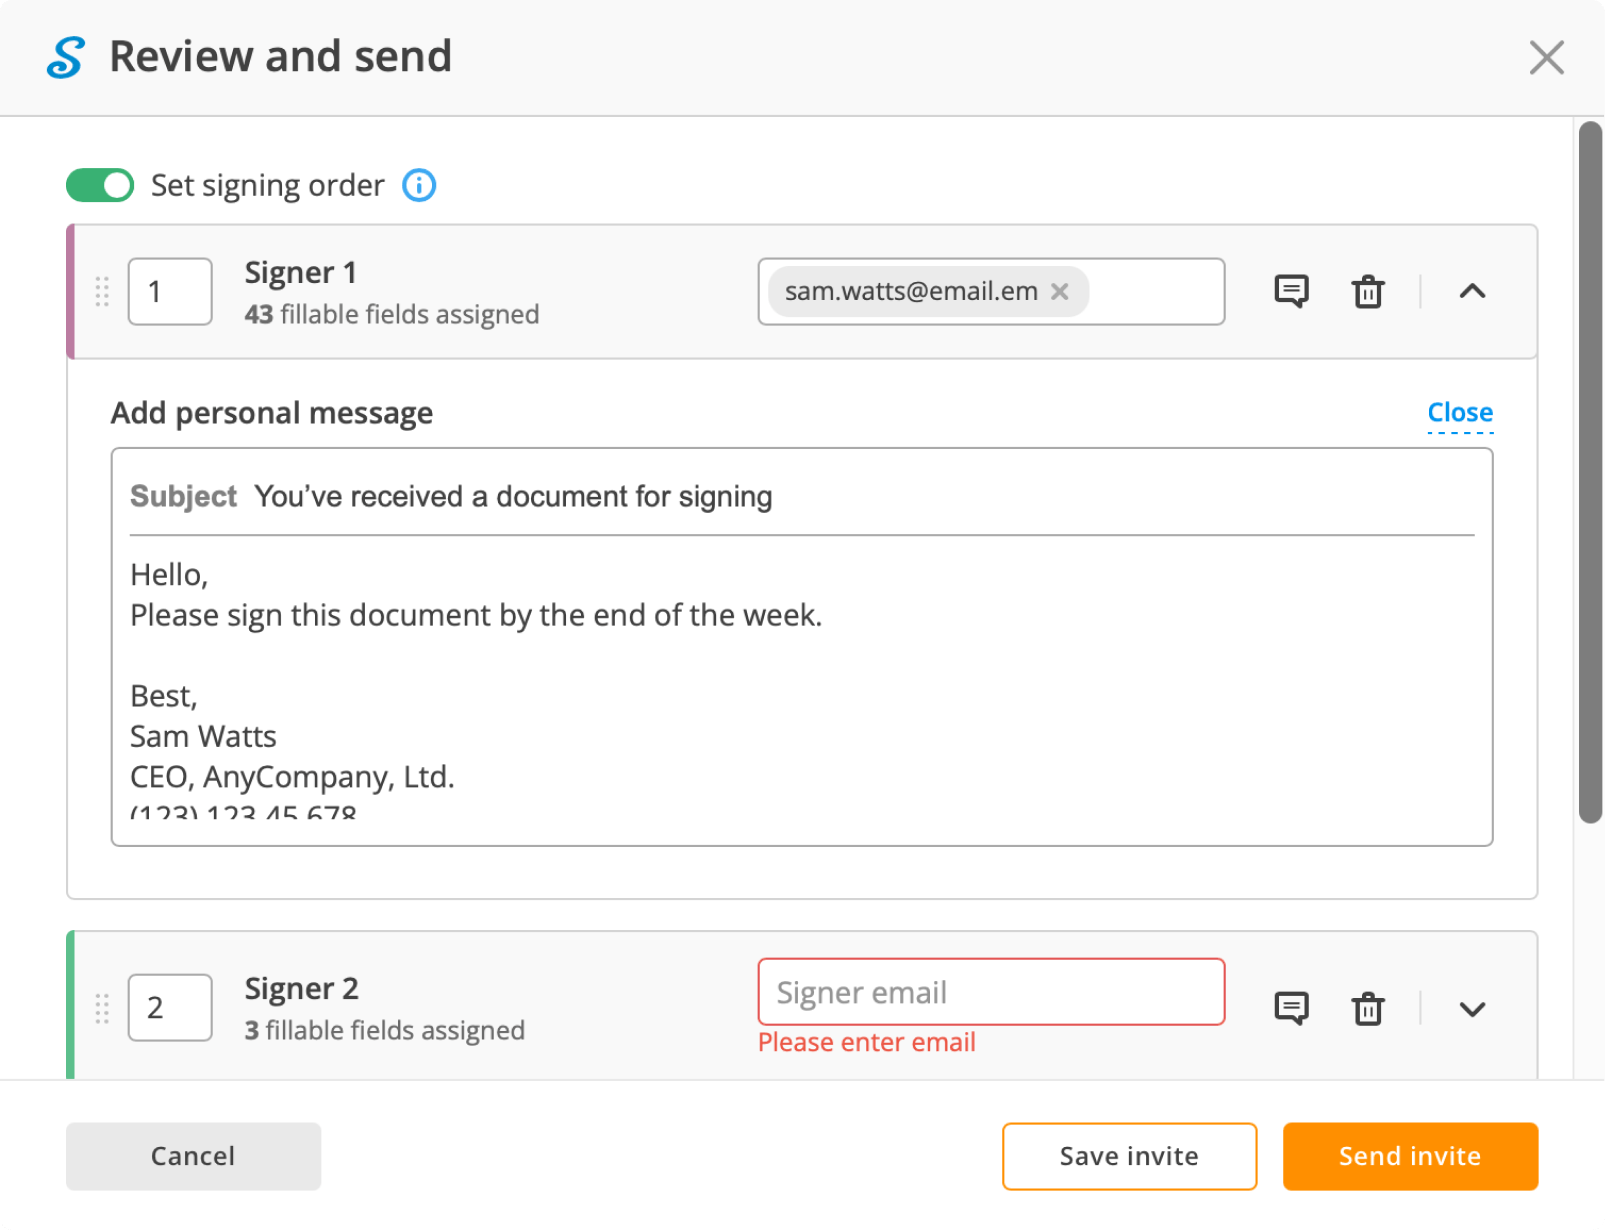Viewport: 1605px width, 1230px height.
Task: Dismiss dialog with the X icon
Action: [x=1546, y=57]
